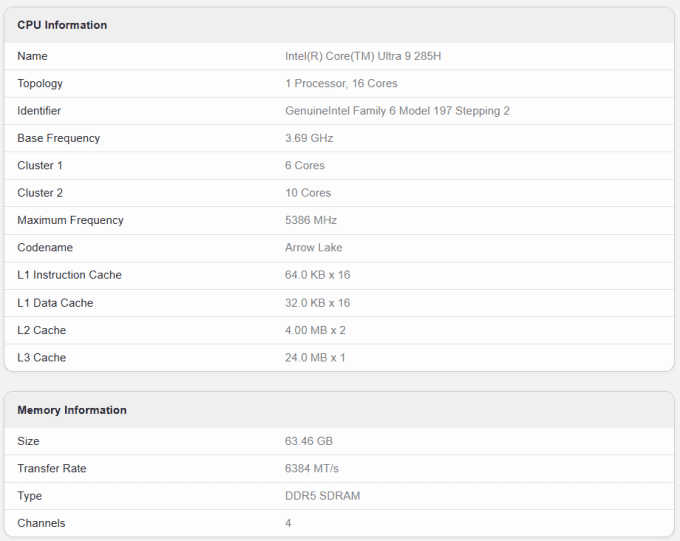680x541 pixels.
Task: Click the Cluster 1 row label
Action: pyautogui.click(x=40, y=166)
